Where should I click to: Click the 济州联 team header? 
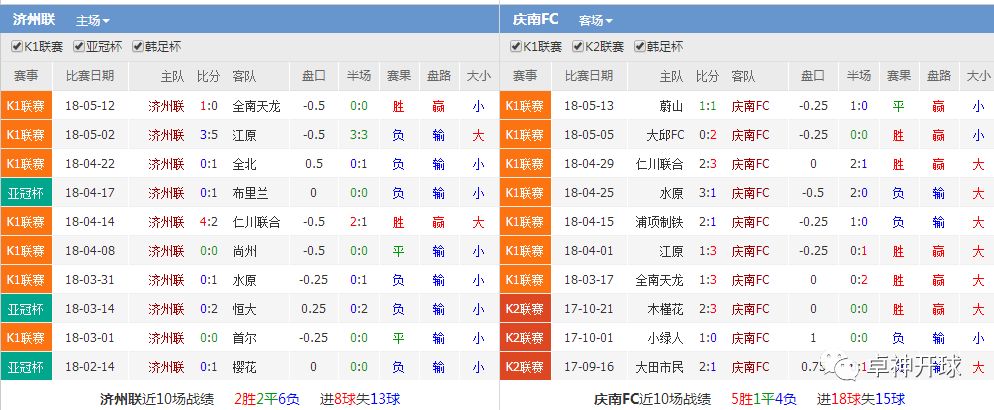coord(34,20)
